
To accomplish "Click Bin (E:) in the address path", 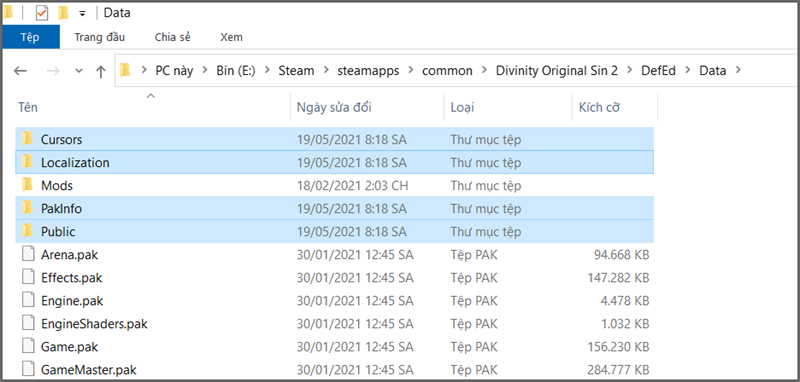I will point(236,70).
